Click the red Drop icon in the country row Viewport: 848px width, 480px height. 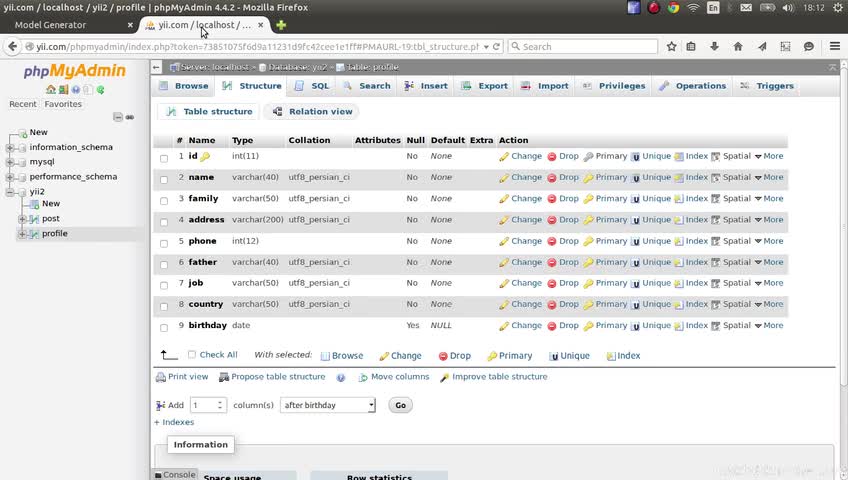tap(552, 305)
